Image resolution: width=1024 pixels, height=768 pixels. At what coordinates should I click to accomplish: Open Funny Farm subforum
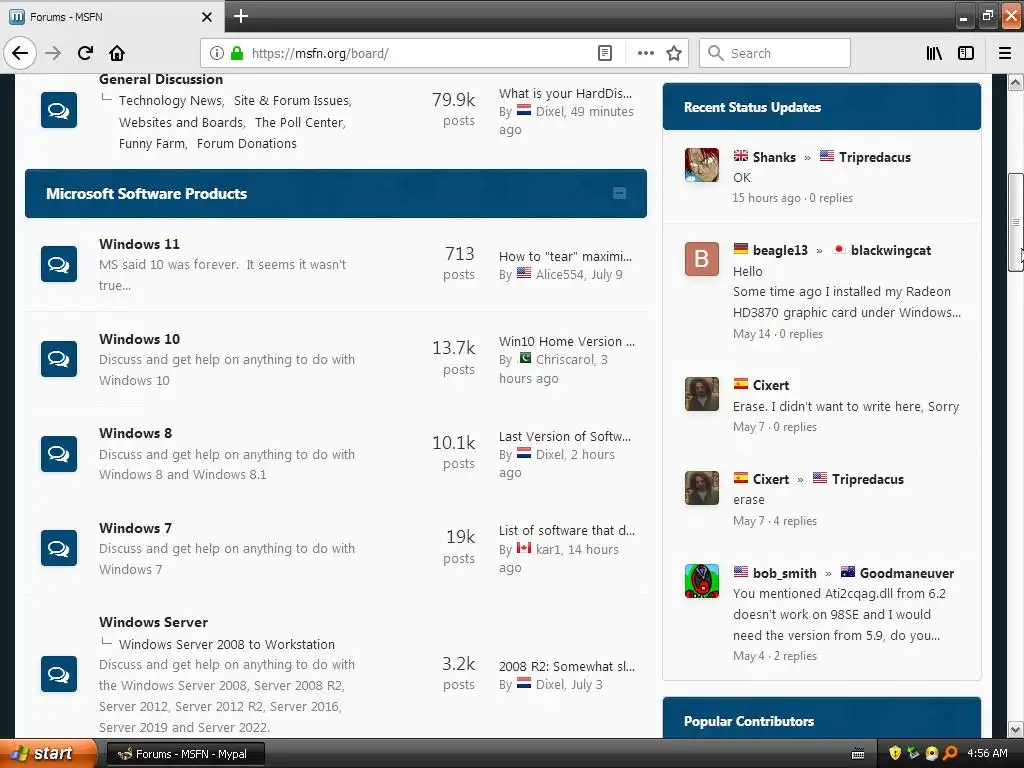[152, 144]
